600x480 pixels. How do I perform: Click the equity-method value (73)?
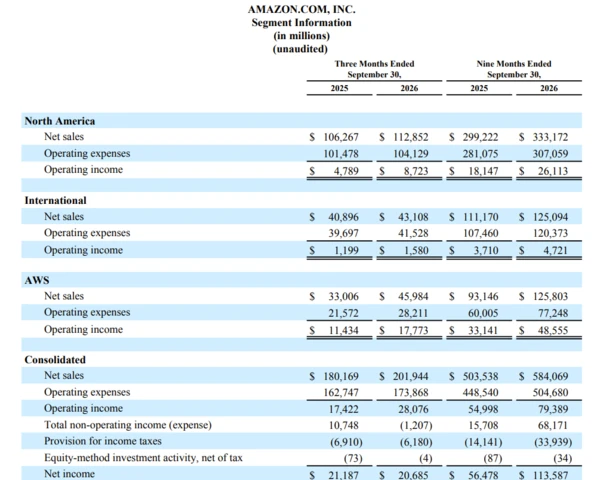point(353,458)
